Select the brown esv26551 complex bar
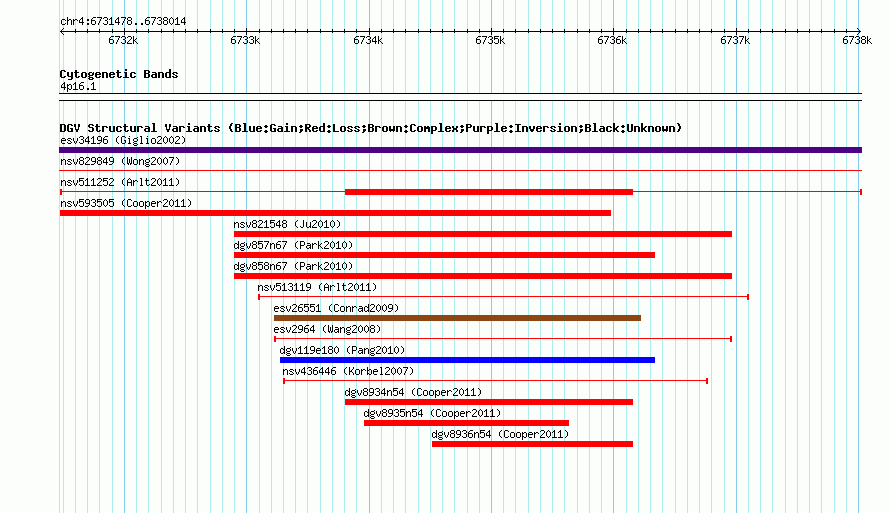This screenshot has height=513, width=890. pos(457,318)
